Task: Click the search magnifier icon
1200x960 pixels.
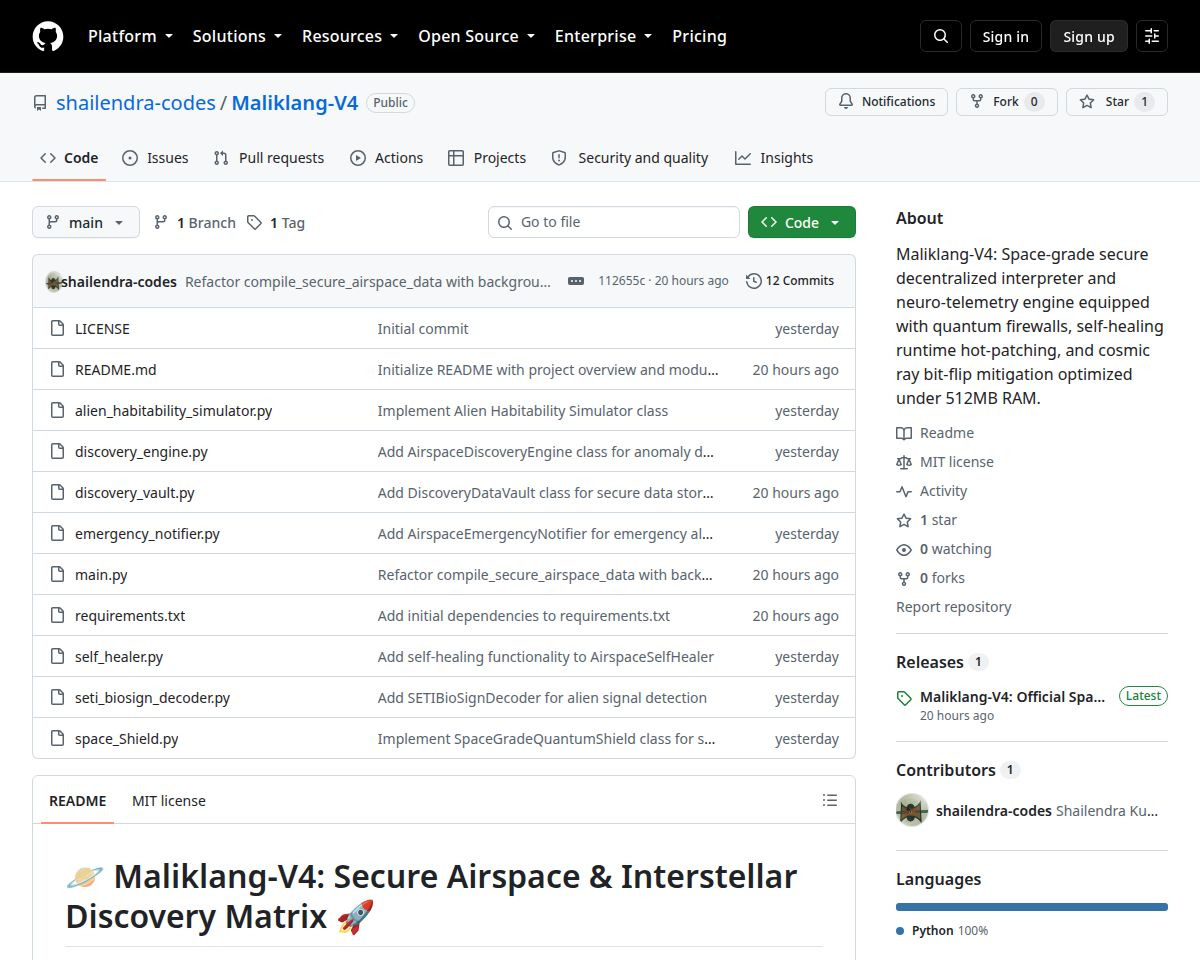Action: pos(941,36)
